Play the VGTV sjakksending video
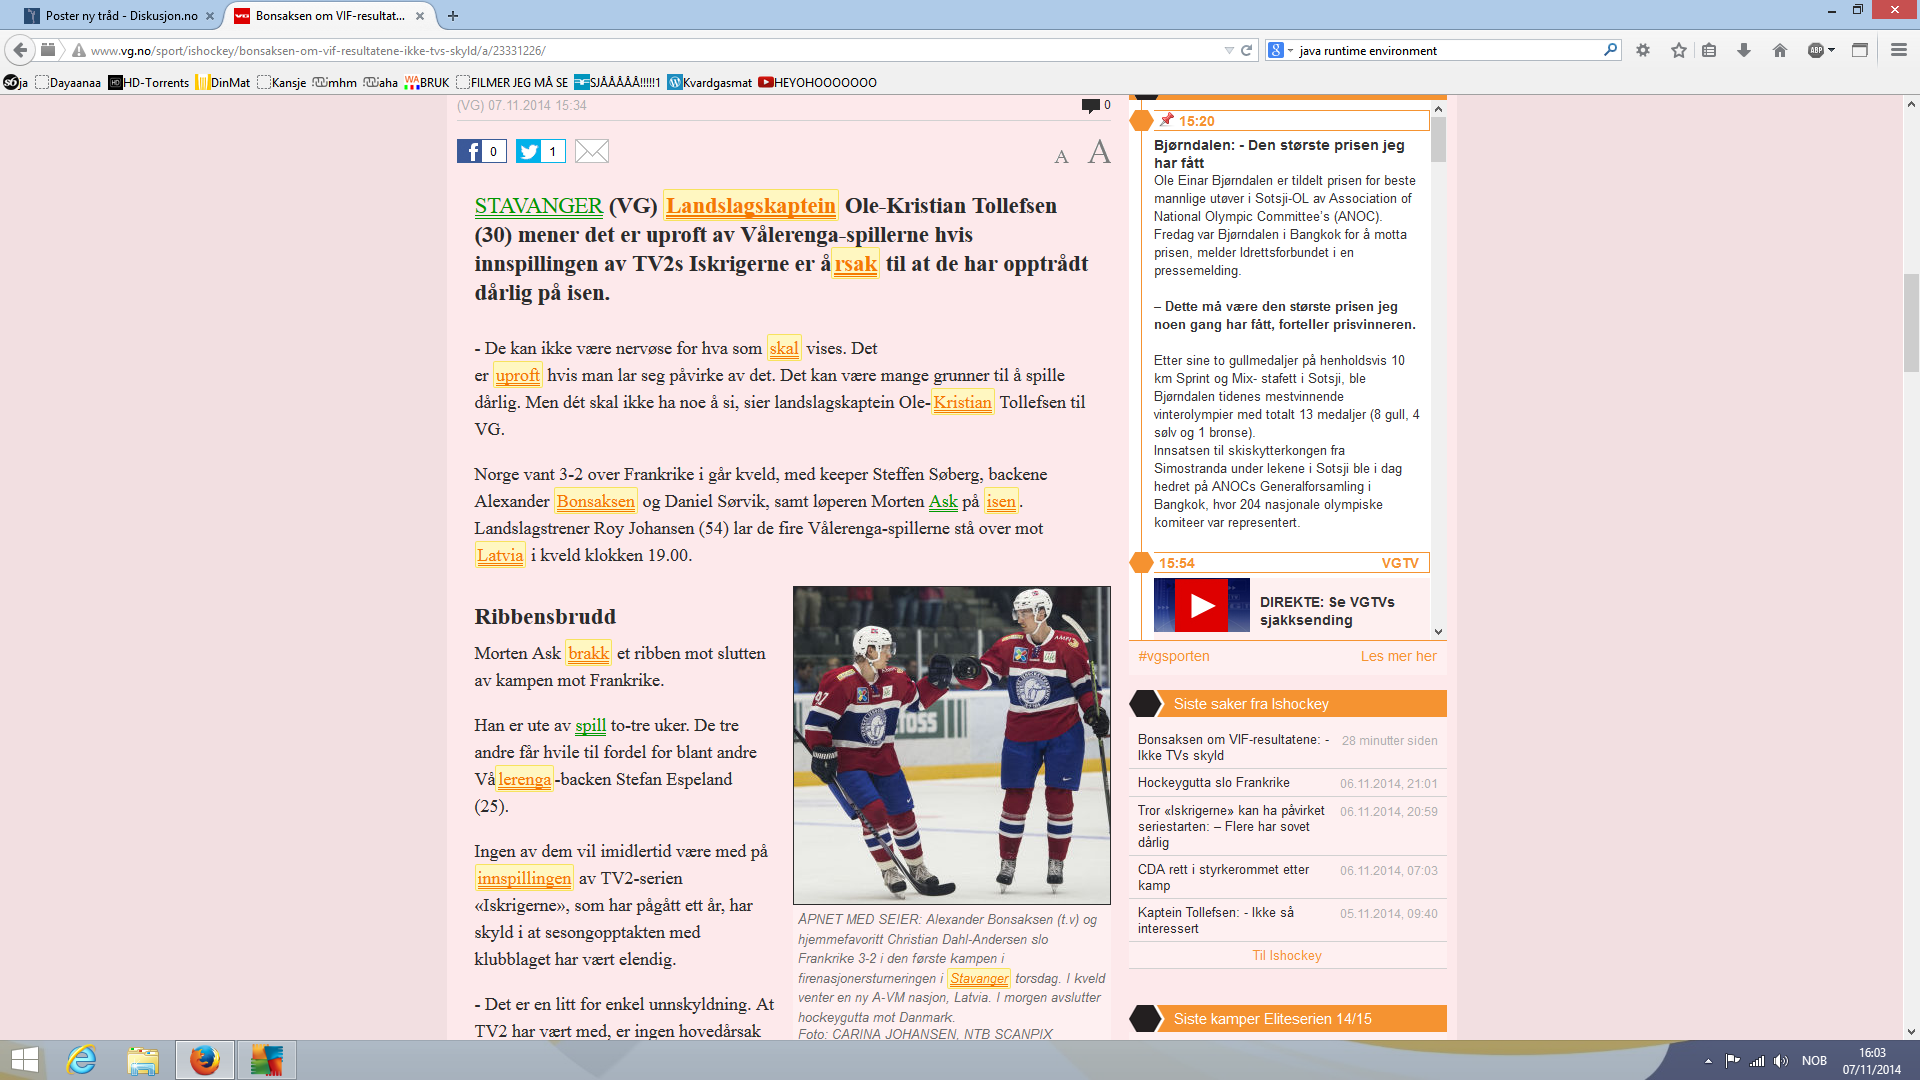This screenshot has width=1920, height=1080. (x=1201, y=605)
